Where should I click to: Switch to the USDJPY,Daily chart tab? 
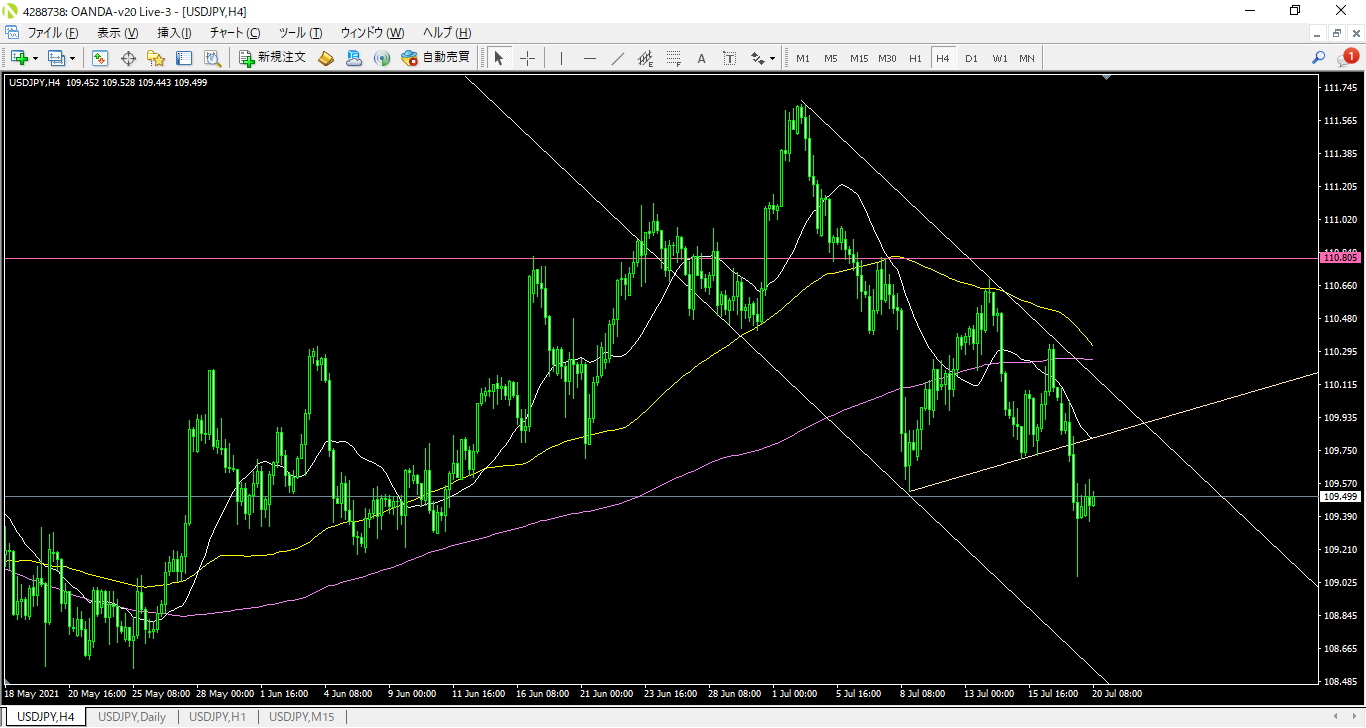click(132, 717)
